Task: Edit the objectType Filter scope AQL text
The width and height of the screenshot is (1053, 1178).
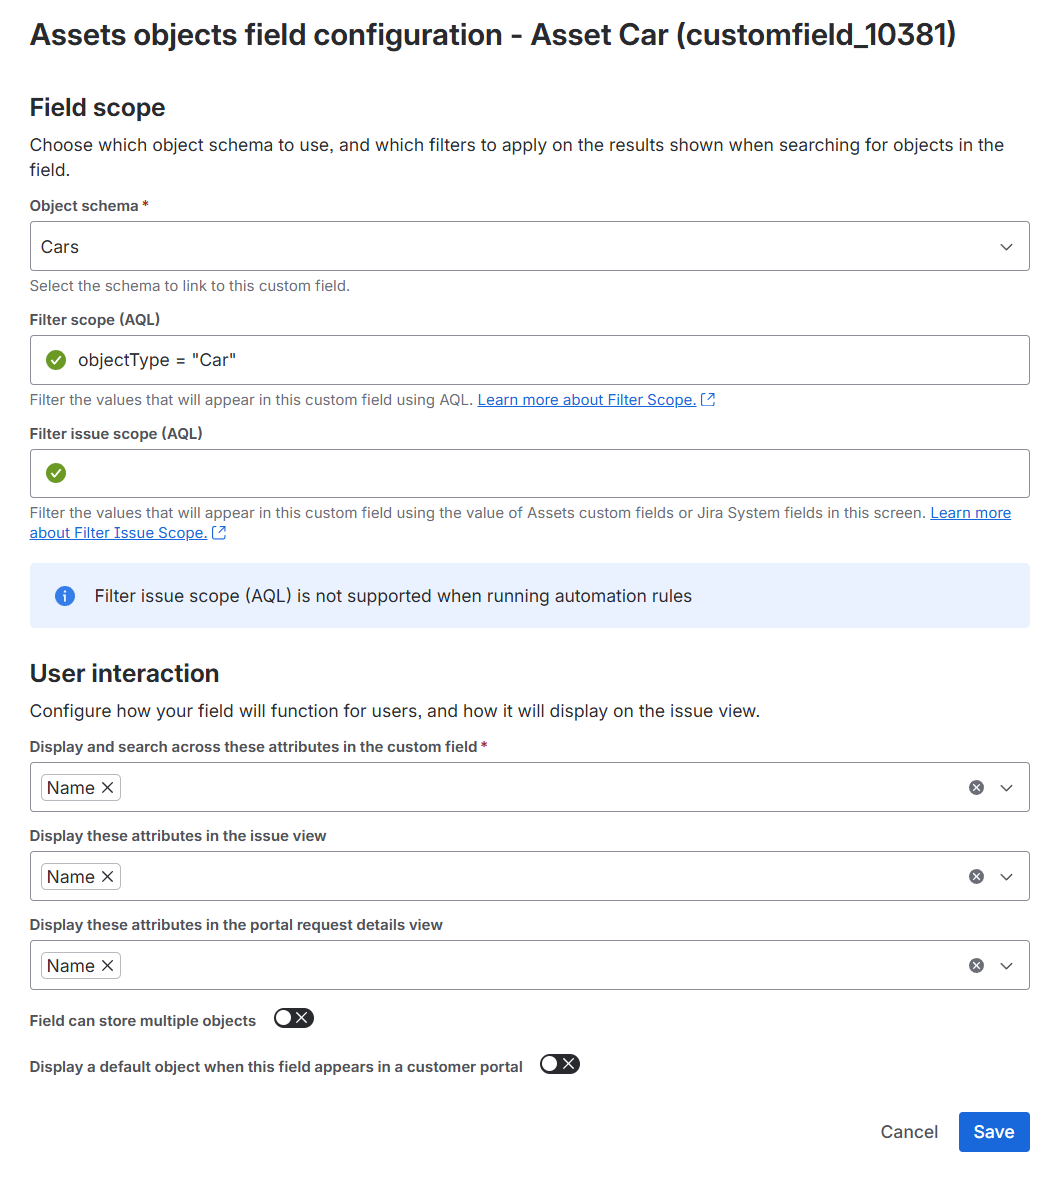Action: (157, 360)
